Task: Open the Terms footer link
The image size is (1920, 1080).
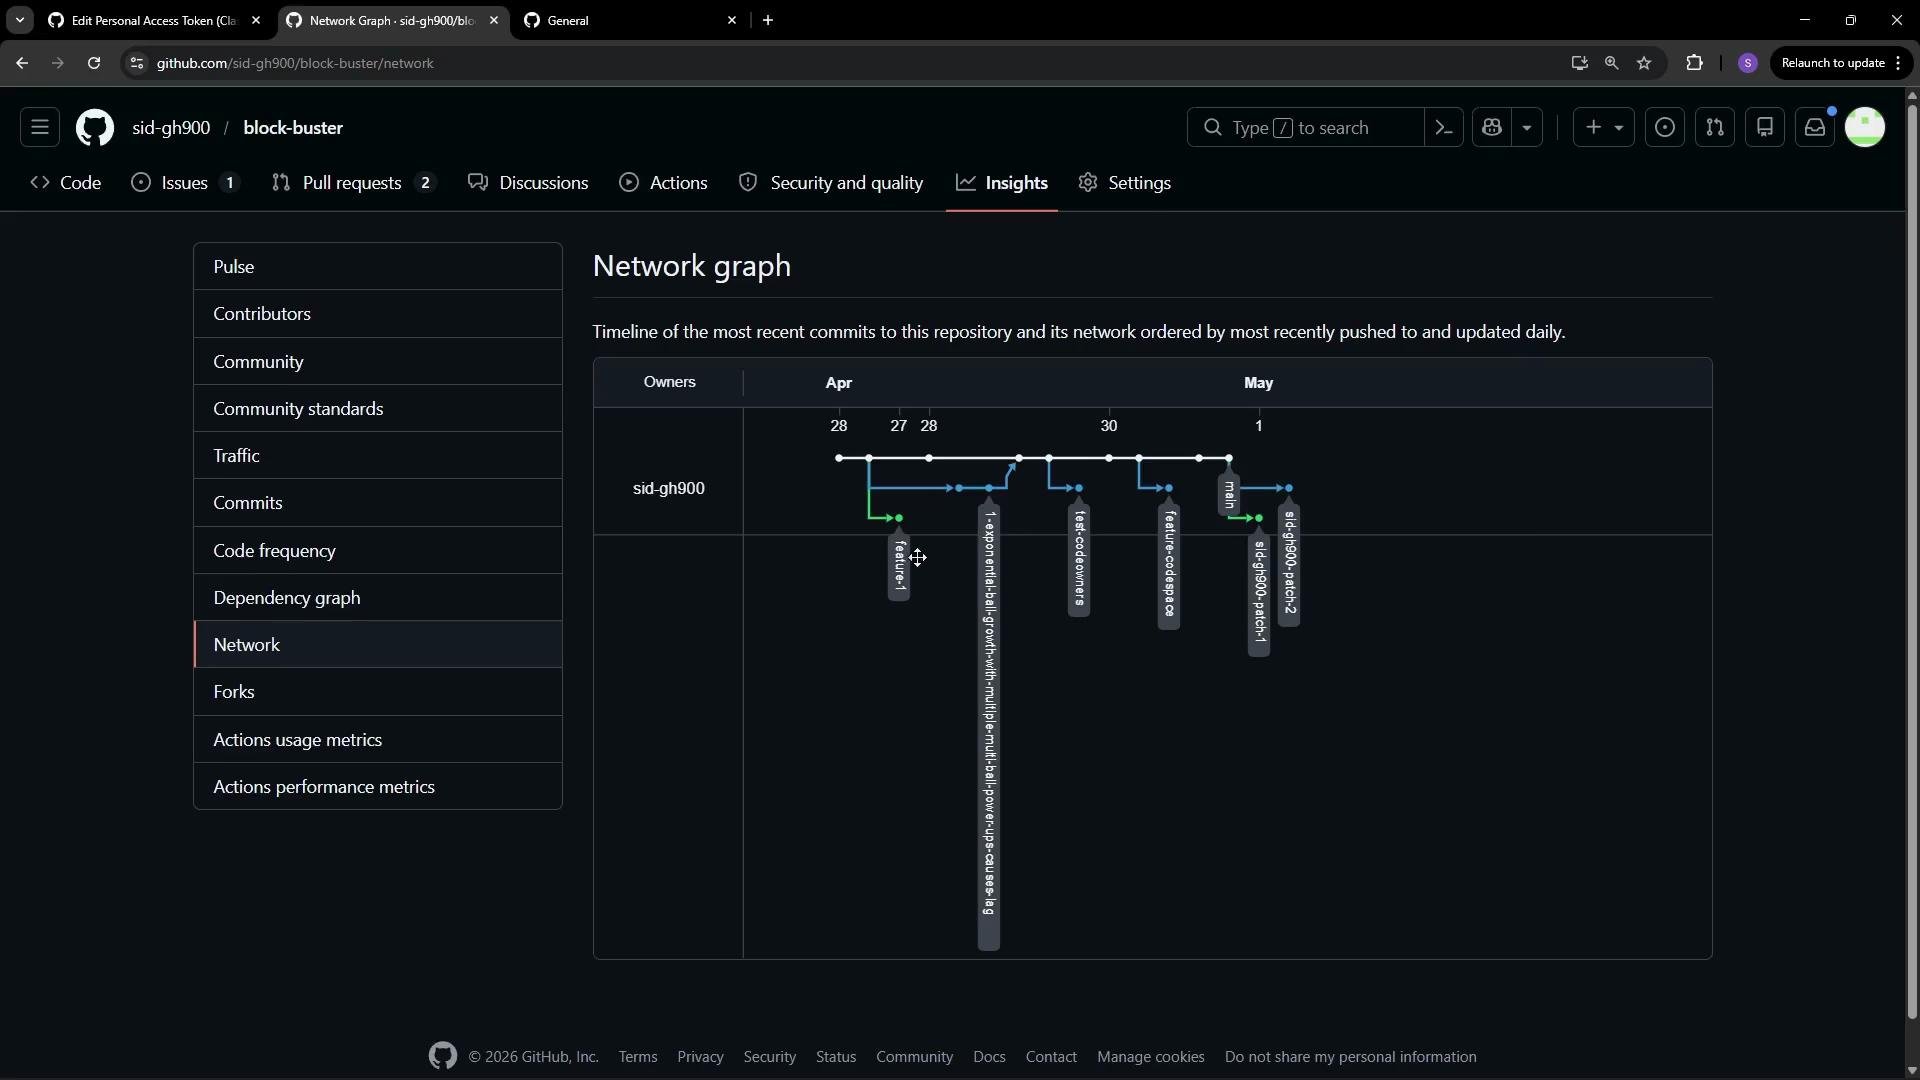Action: point(638,1057)
